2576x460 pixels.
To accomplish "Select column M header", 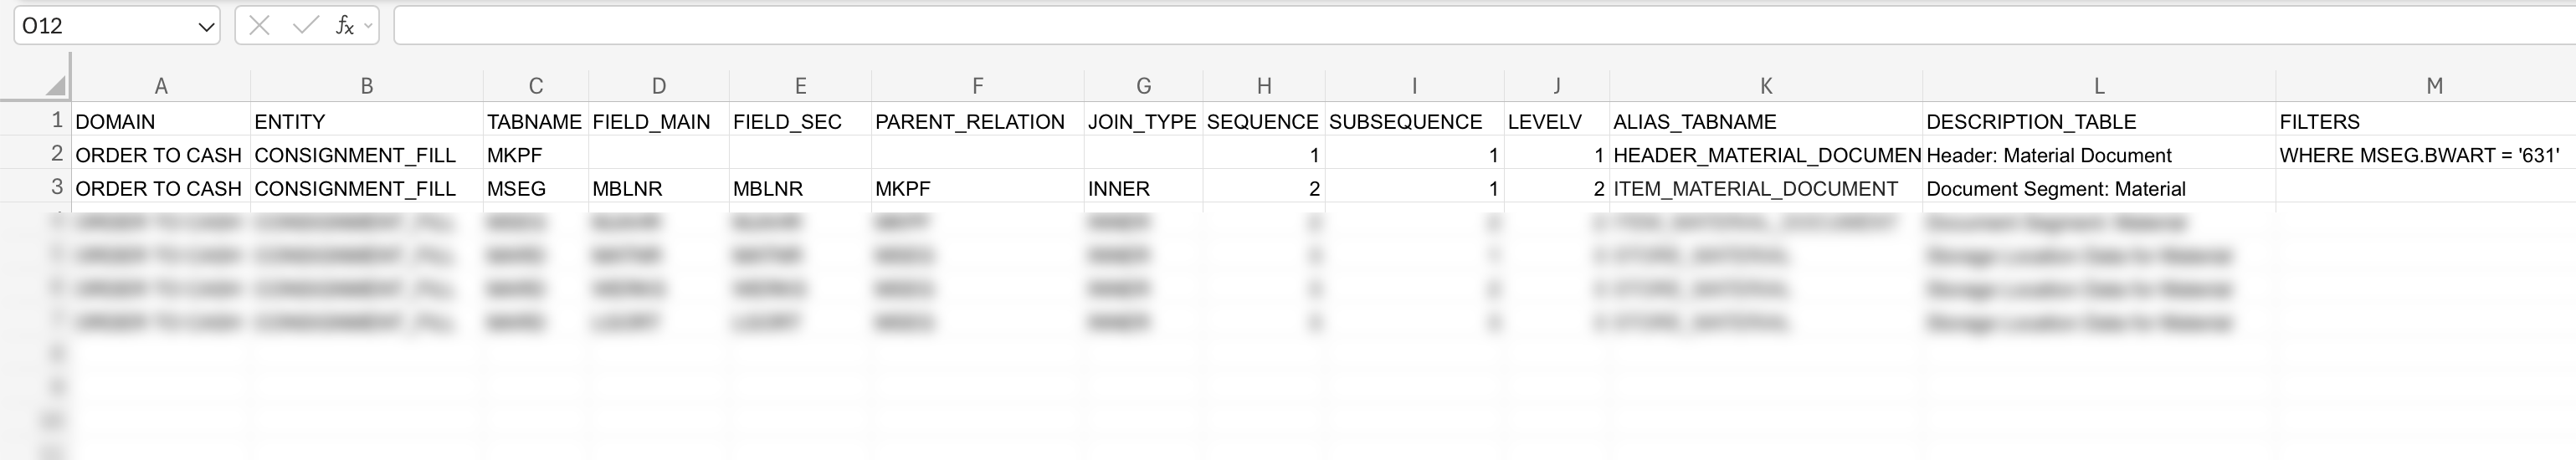I will click(2434, 86).
